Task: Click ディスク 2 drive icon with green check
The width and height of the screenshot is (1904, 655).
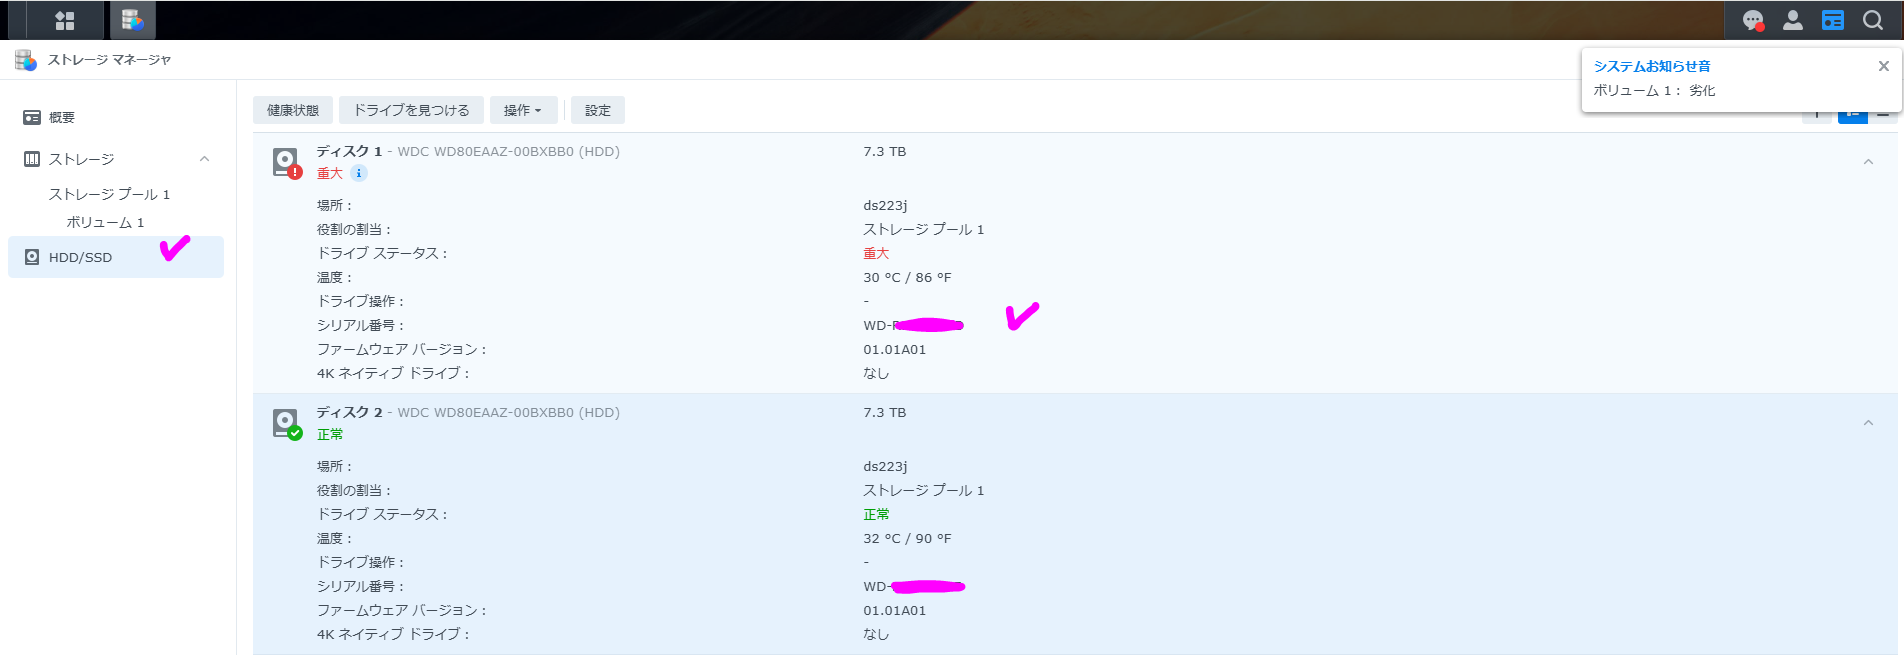Action: (287, 424)
